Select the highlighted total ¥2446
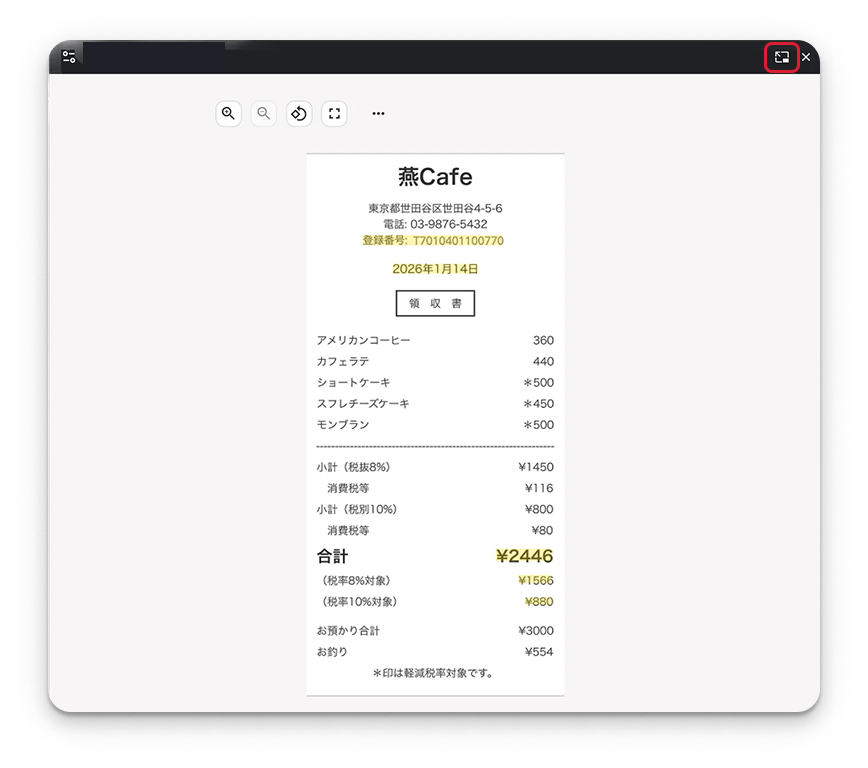This screenshot has height=768, width=868. [524, 556]
